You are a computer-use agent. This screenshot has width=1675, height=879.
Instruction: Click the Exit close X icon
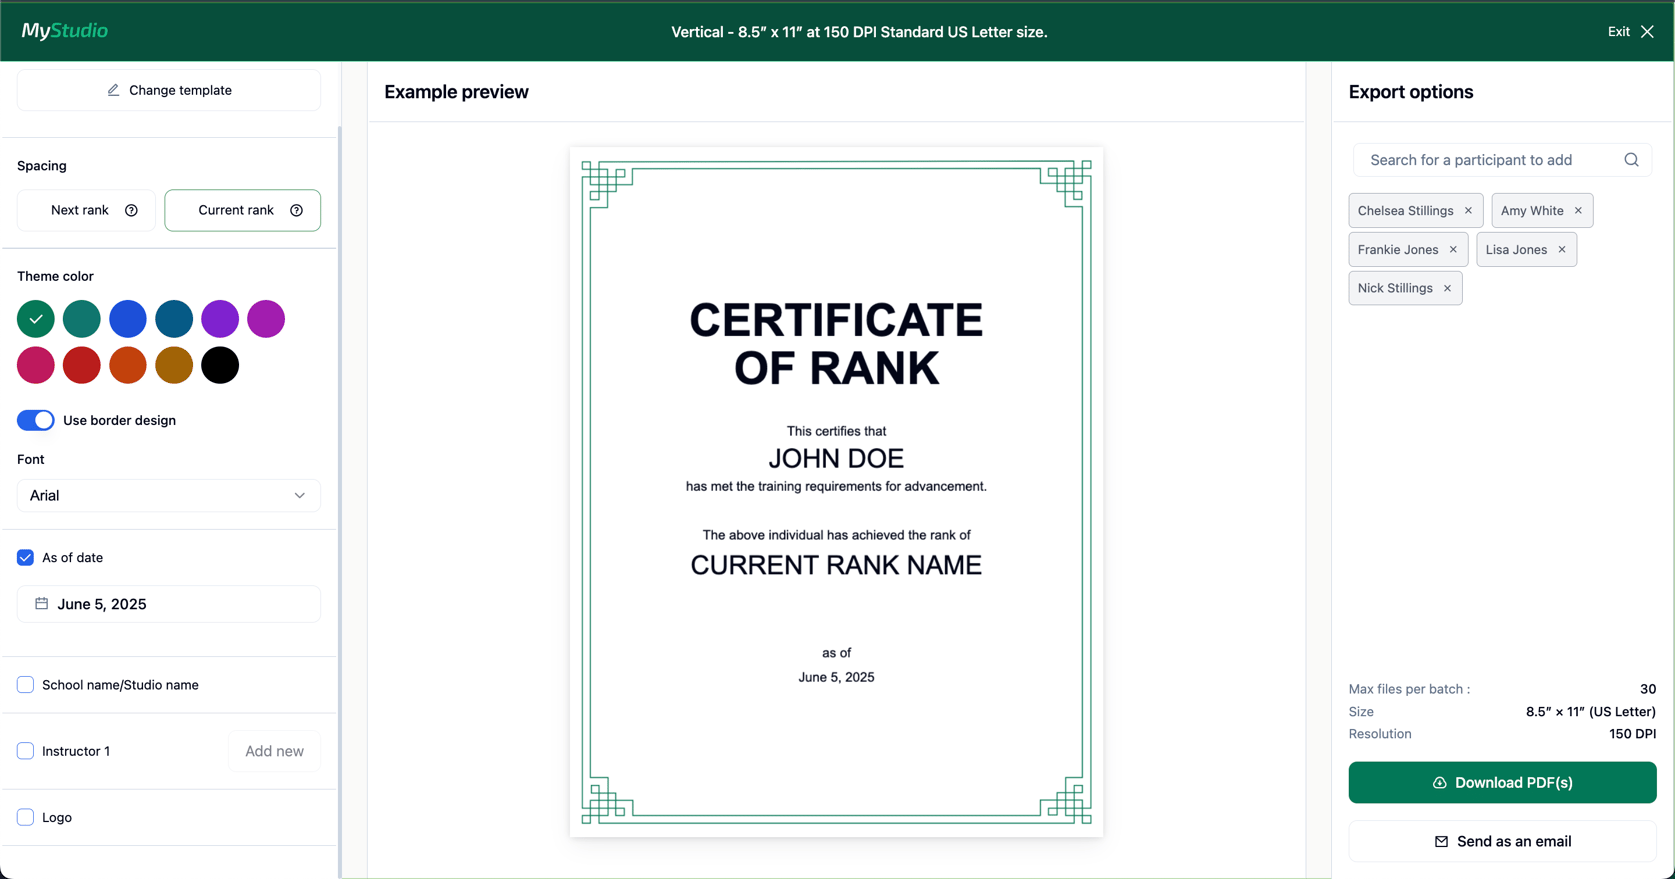coord(1647,32)
